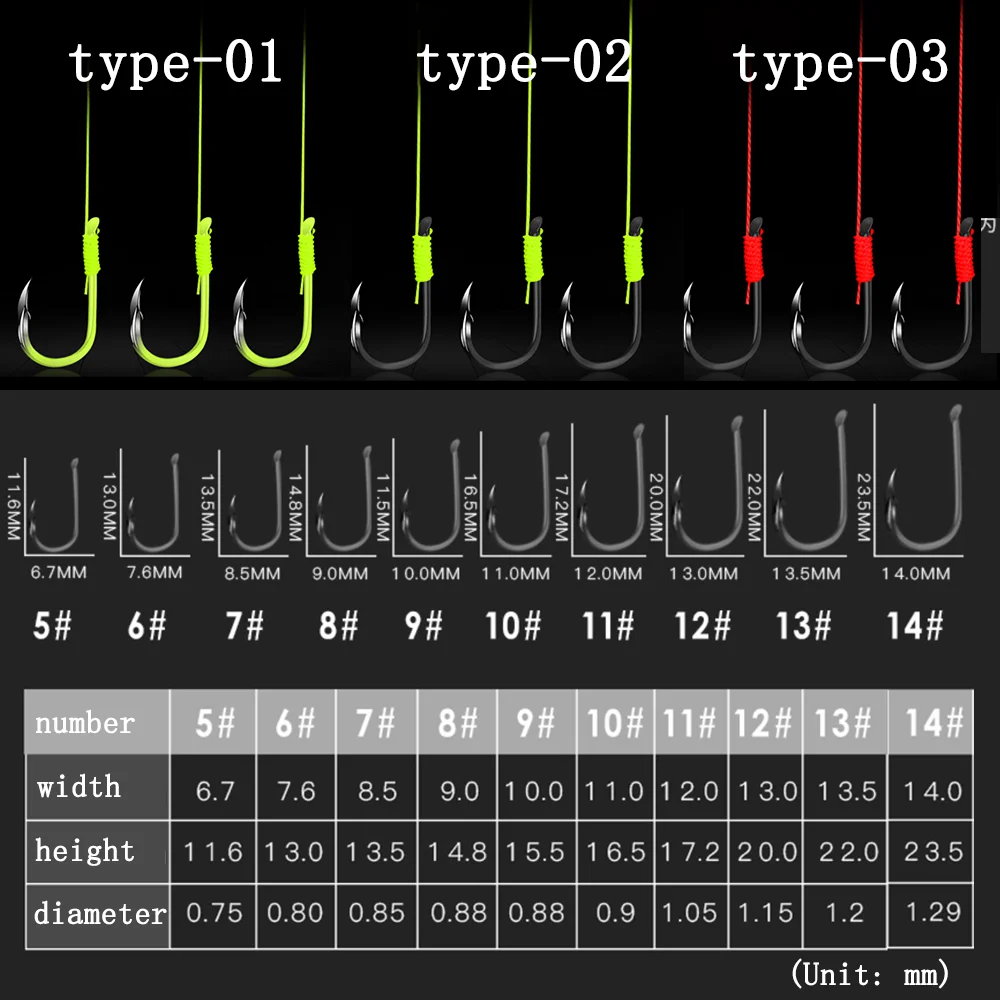Click the vertical 14.8MM height label
The image size is (1000, 1000).
295,508
